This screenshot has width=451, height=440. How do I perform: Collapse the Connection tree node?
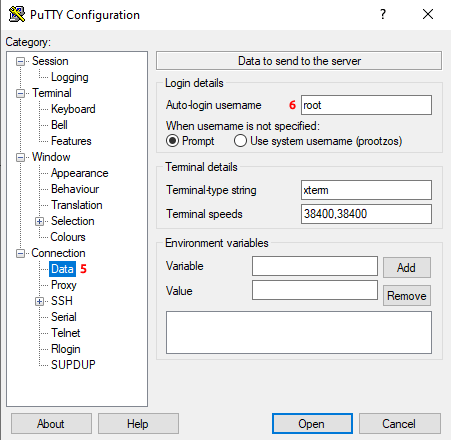click(x=21, y=253)
